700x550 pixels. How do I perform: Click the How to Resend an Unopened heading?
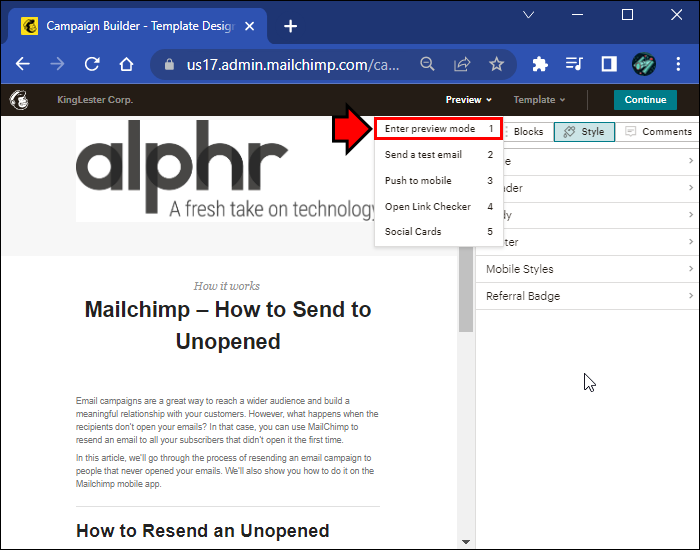[203, 530]
